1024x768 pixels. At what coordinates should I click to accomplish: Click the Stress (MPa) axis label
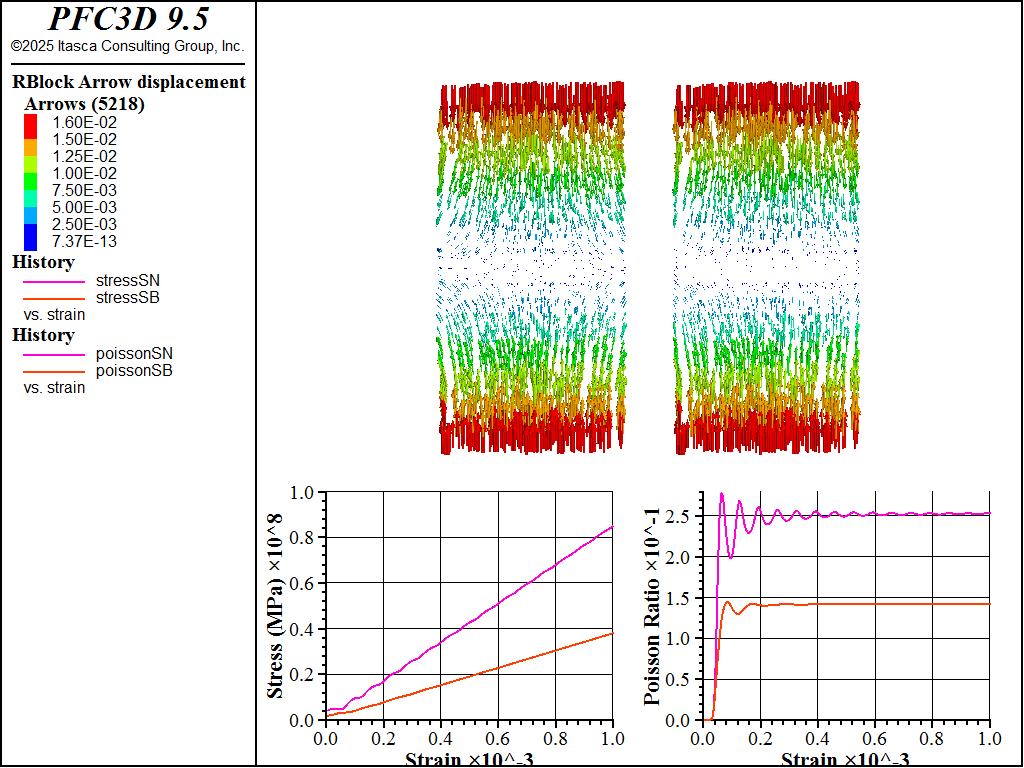coord(276,605)
